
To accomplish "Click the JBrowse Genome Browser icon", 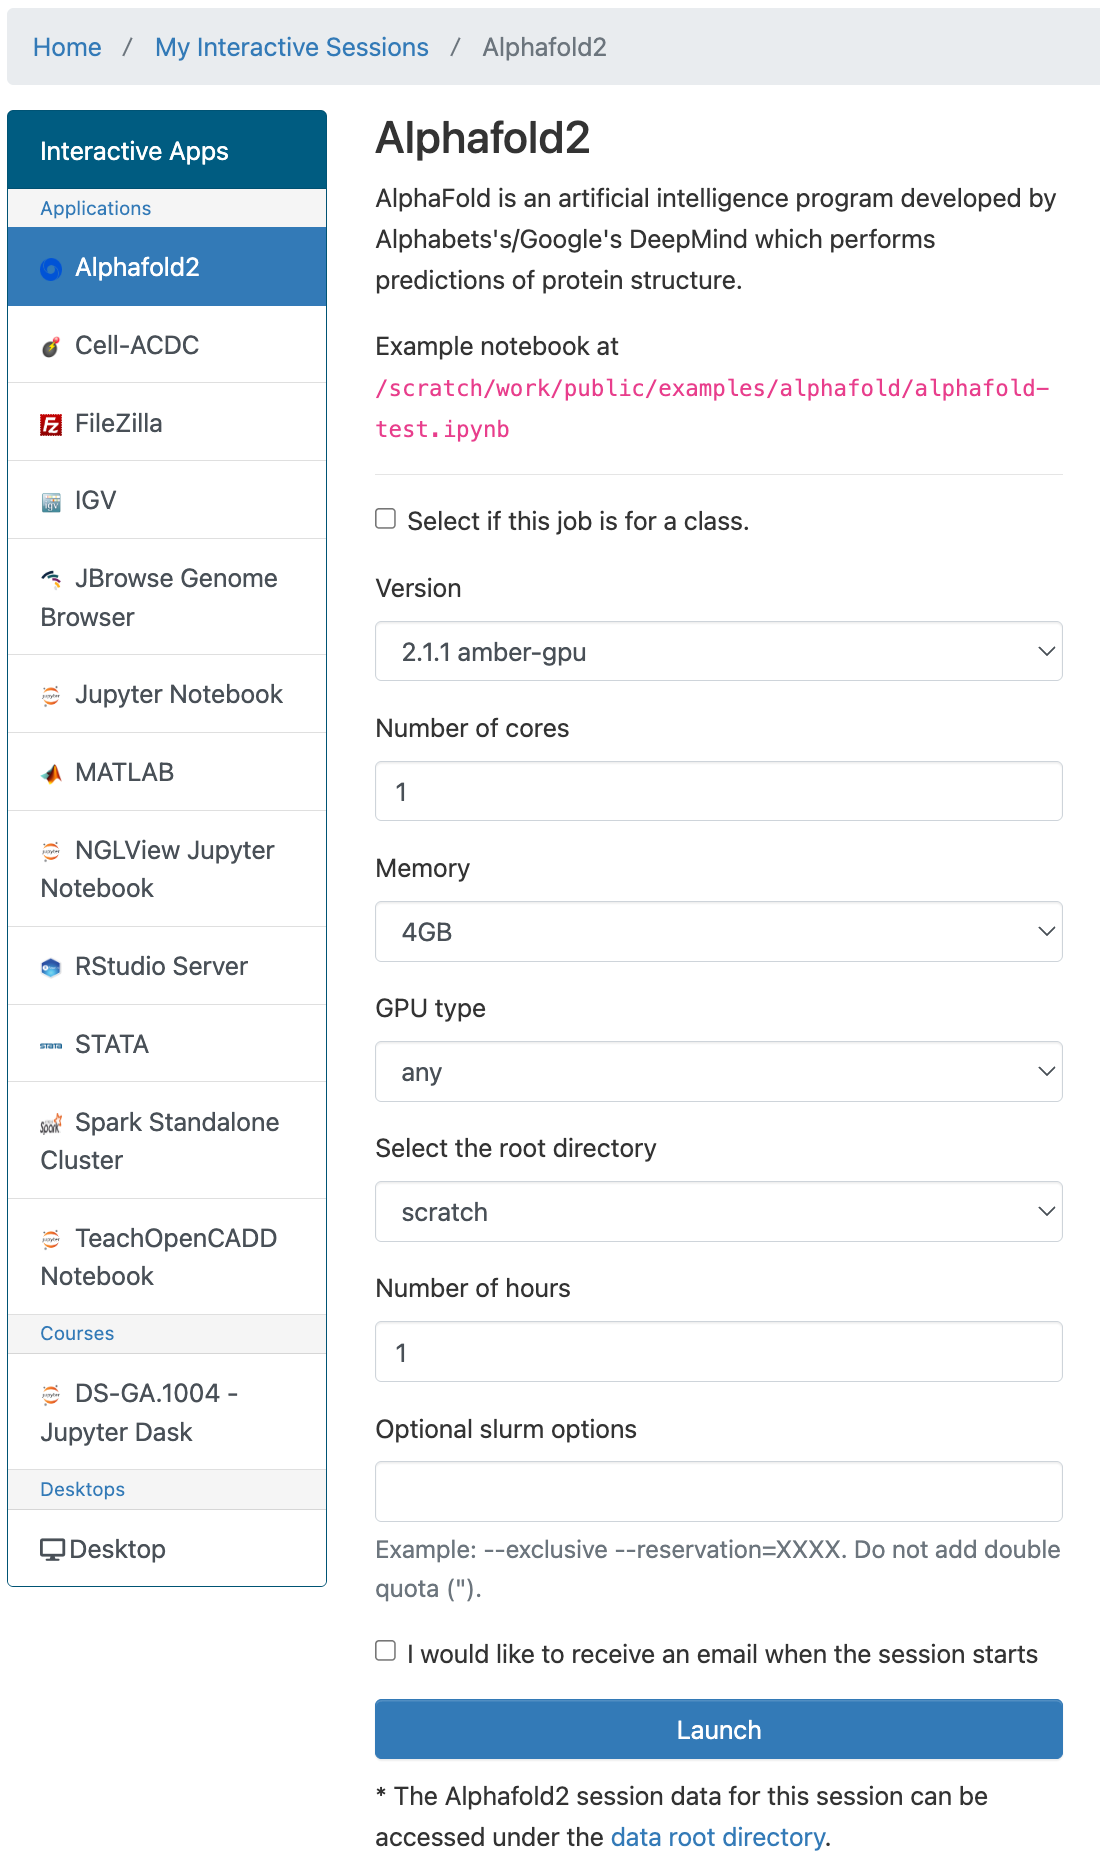I will (51, 579).
